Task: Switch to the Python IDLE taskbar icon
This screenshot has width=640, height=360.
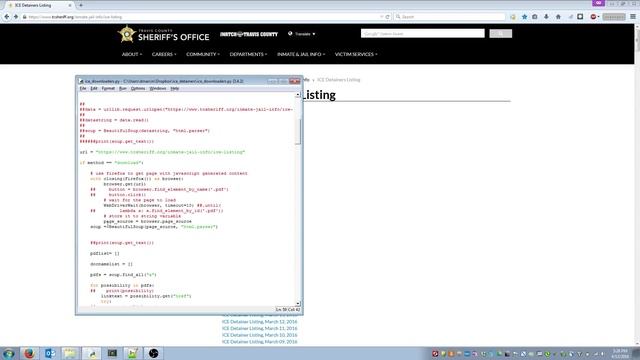Action: coord(91,353)
